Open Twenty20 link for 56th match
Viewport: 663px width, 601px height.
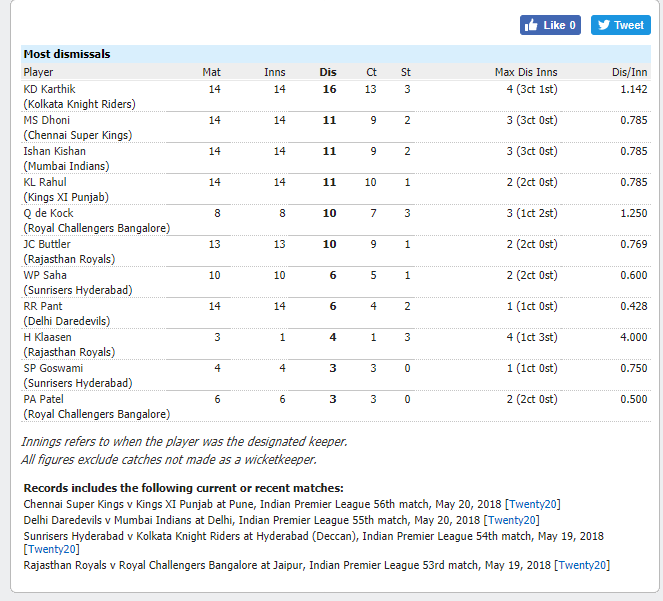coord(533,504)
